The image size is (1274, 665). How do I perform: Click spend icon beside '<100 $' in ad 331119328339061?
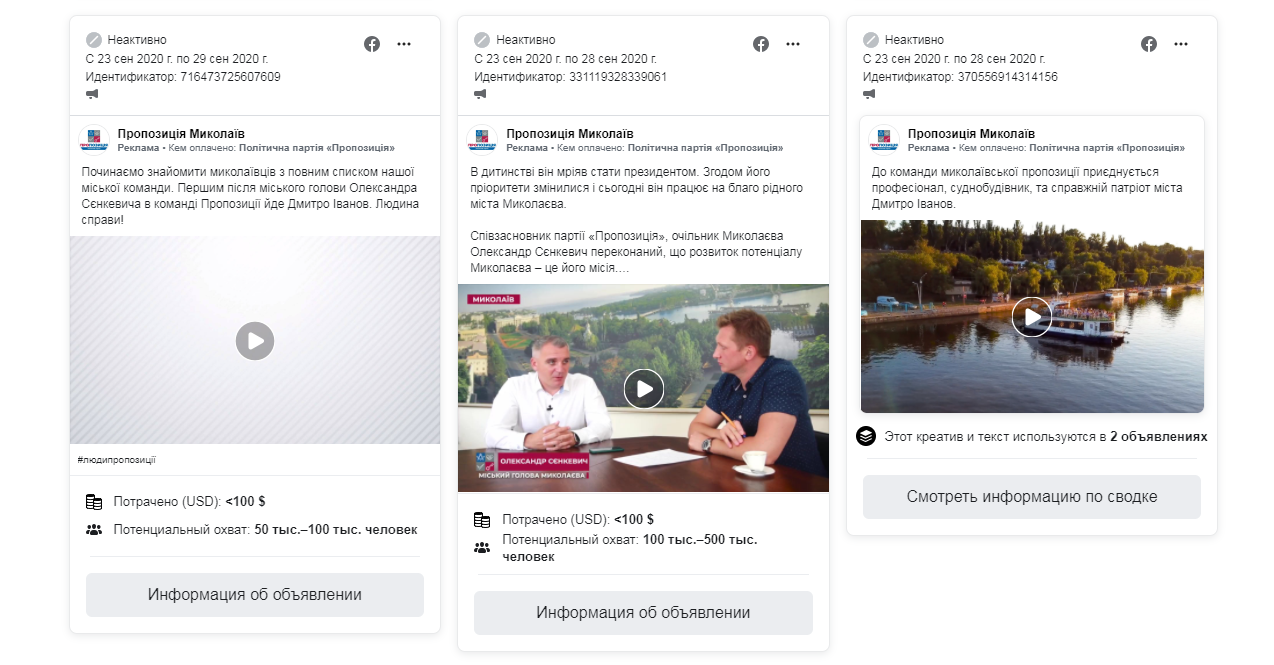(x=482, y=520)
